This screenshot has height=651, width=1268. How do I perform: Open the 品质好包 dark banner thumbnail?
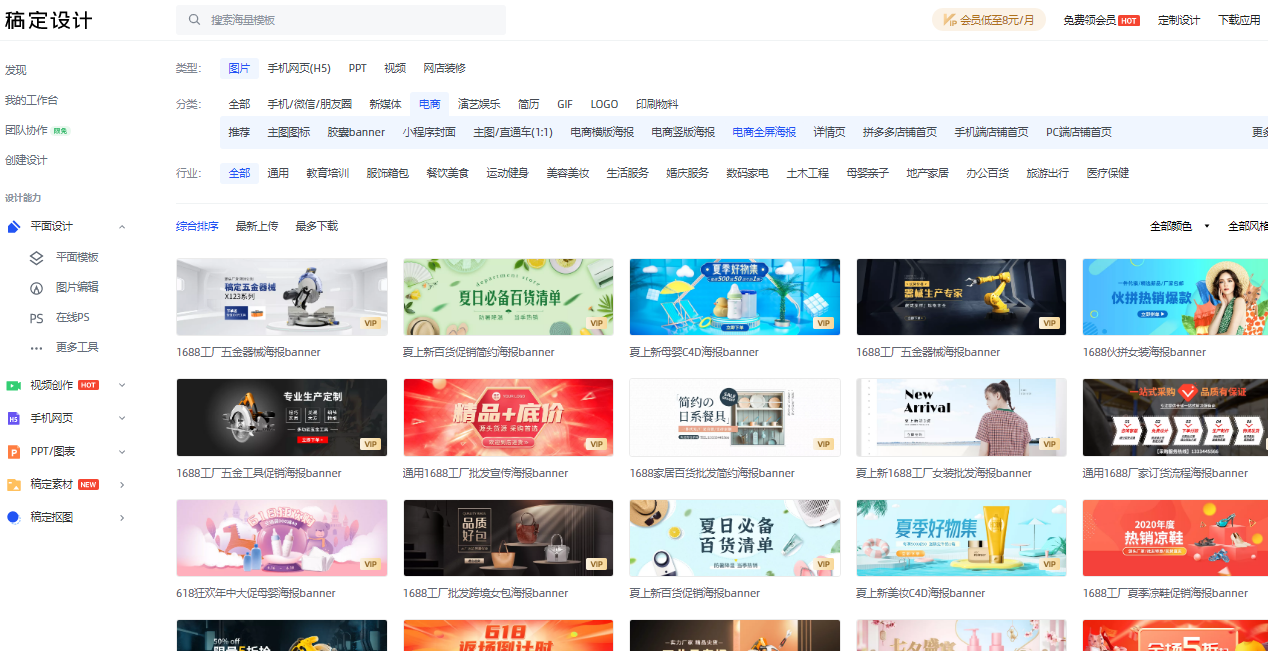(508, 538)
